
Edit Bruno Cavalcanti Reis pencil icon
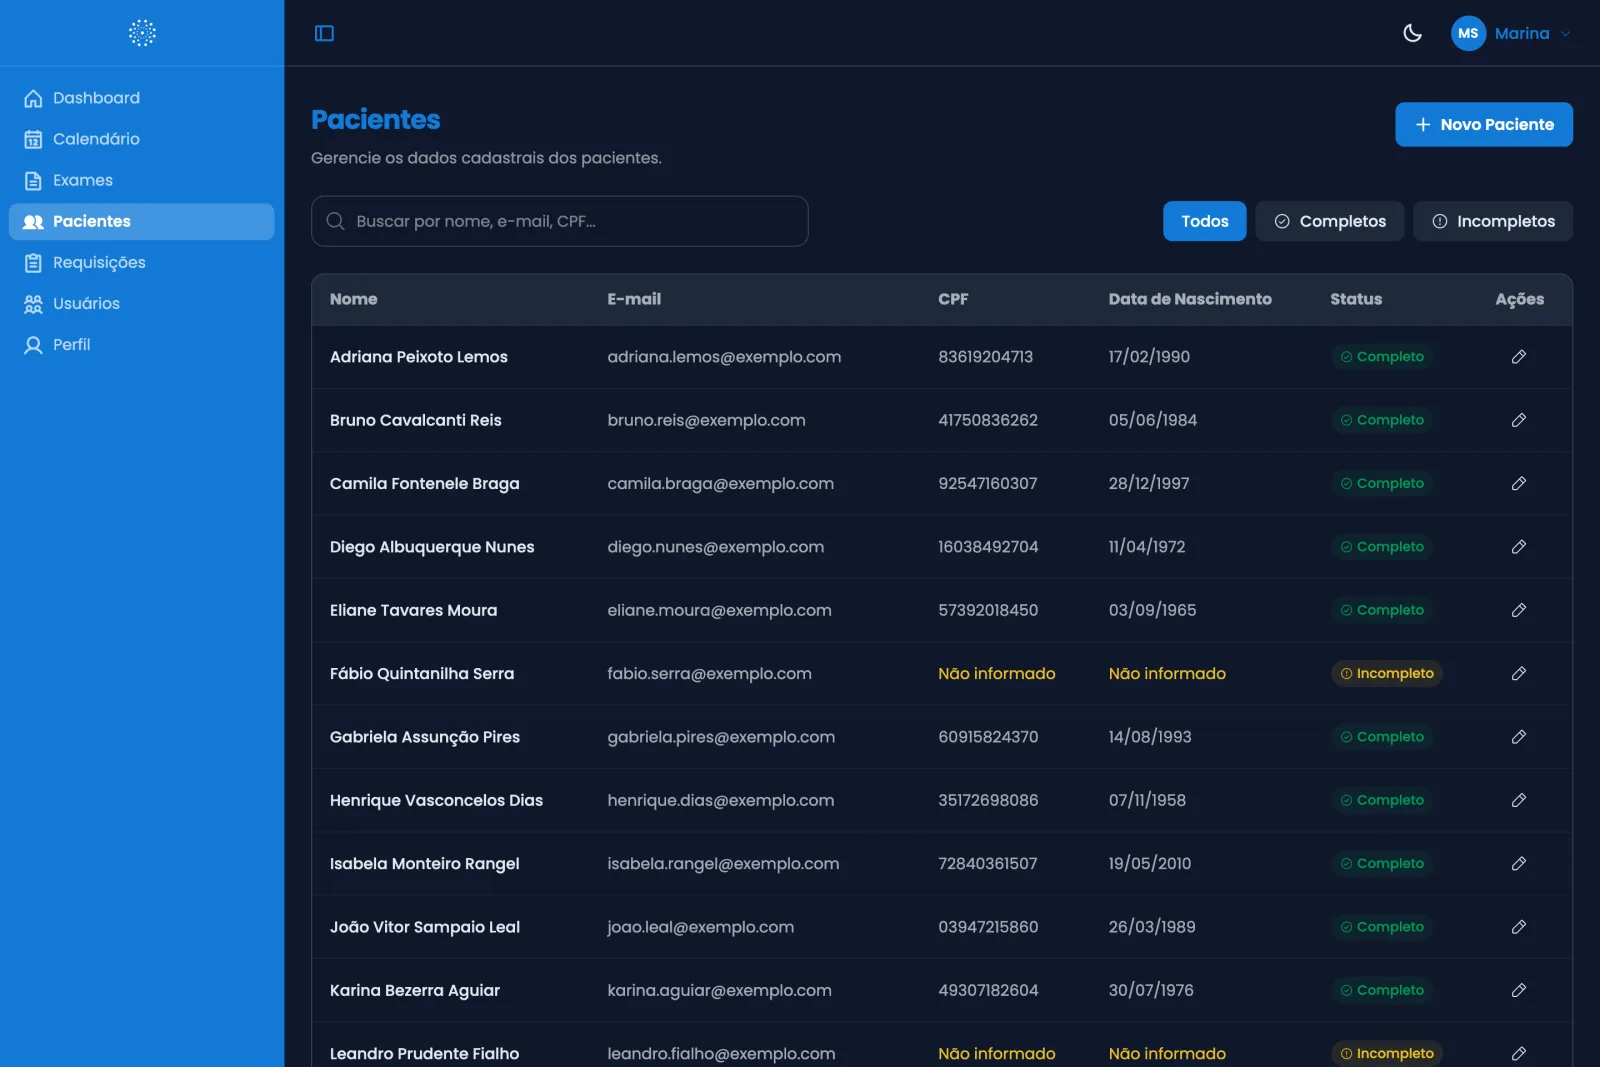tap(1518, 420)
